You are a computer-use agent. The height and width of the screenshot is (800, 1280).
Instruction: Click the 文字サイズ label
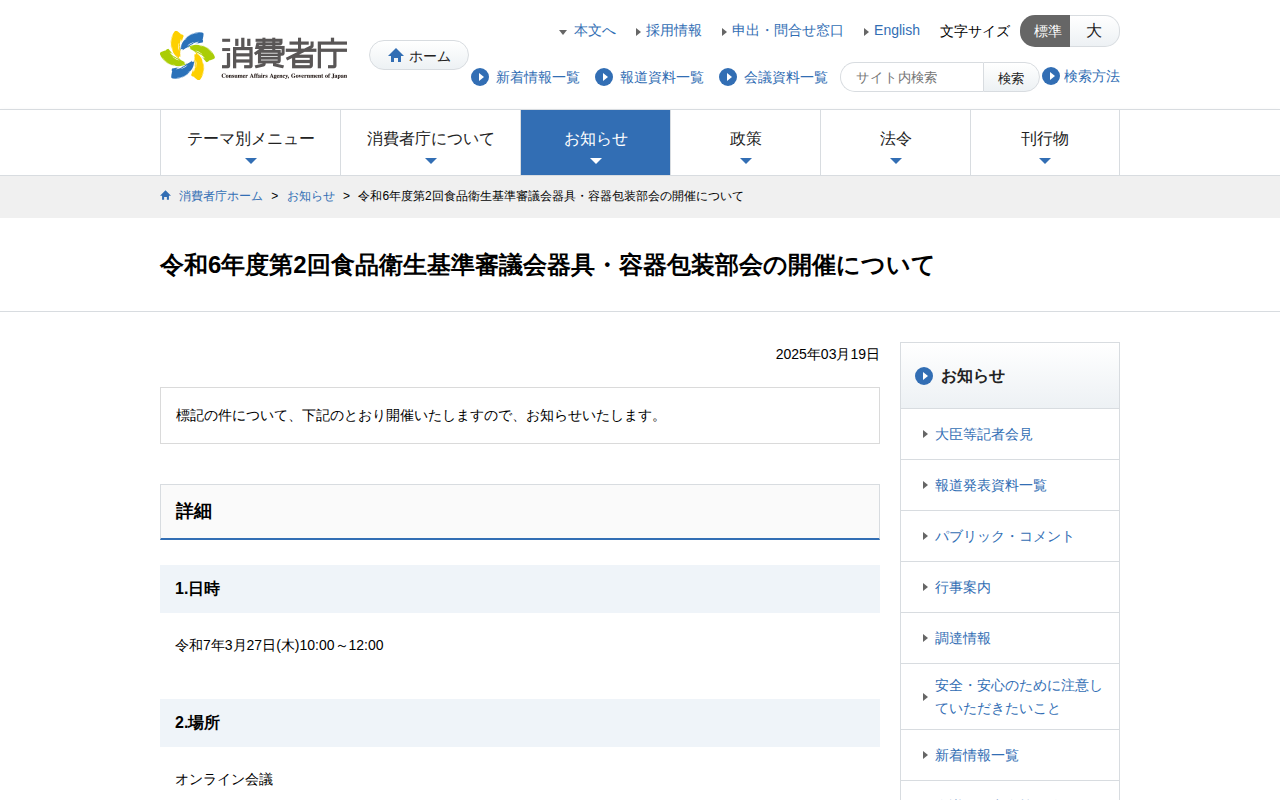pyautogui.click(x=975, y=31)
